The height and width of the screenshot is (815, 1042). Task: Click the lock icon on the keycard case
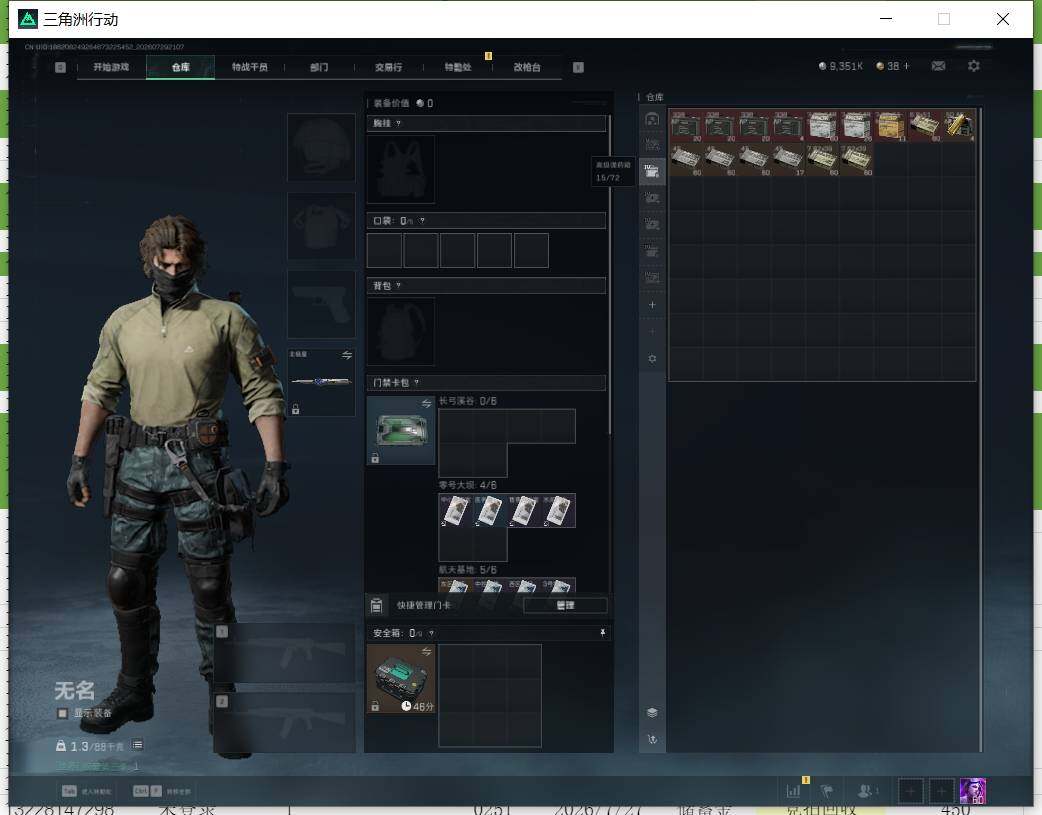pos(375,458)
